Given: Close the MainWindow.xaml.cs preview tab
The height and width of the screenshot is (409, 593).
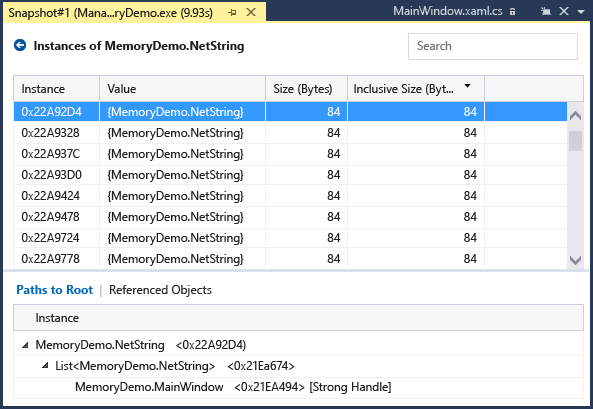Looking at the screenshot, I should pos(564,11).
